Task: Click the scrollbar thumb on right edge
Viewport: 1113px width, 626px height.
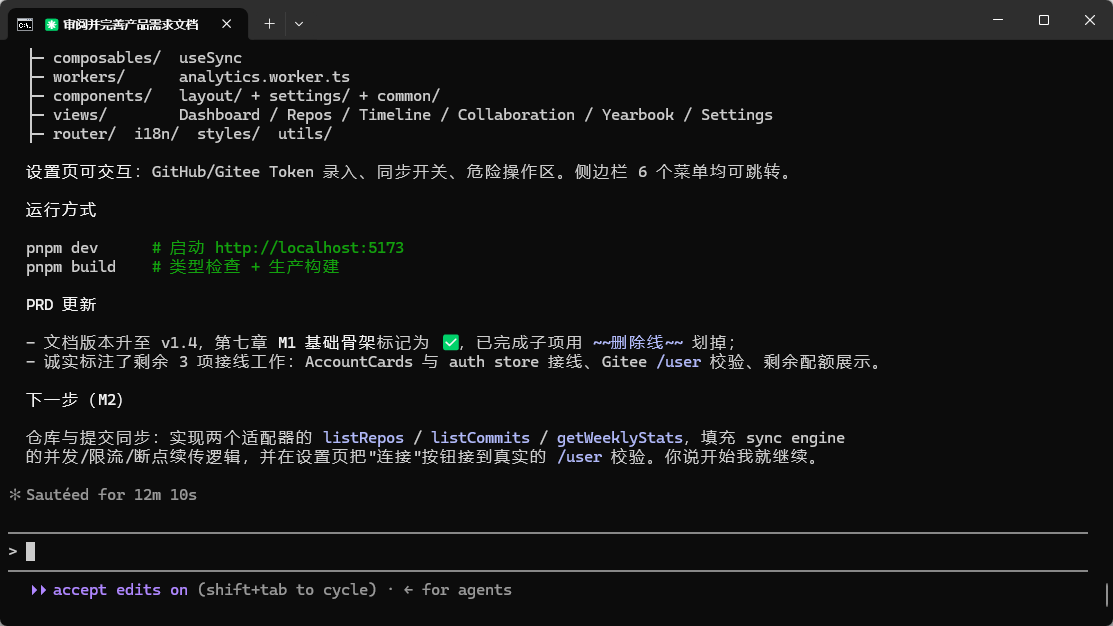Action: (x=1107, y=596)
